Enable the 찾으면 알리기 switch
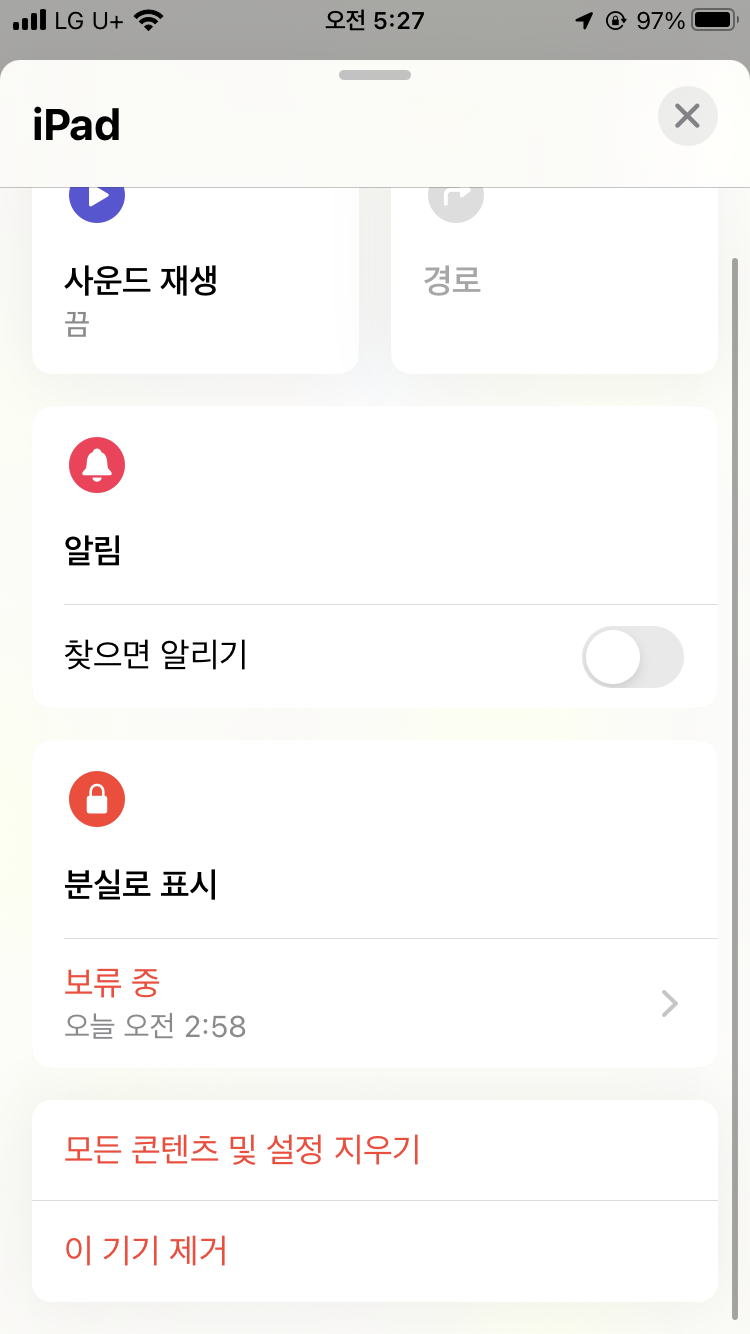Screen dimensions: 750x1334 (x=632, y=657)
